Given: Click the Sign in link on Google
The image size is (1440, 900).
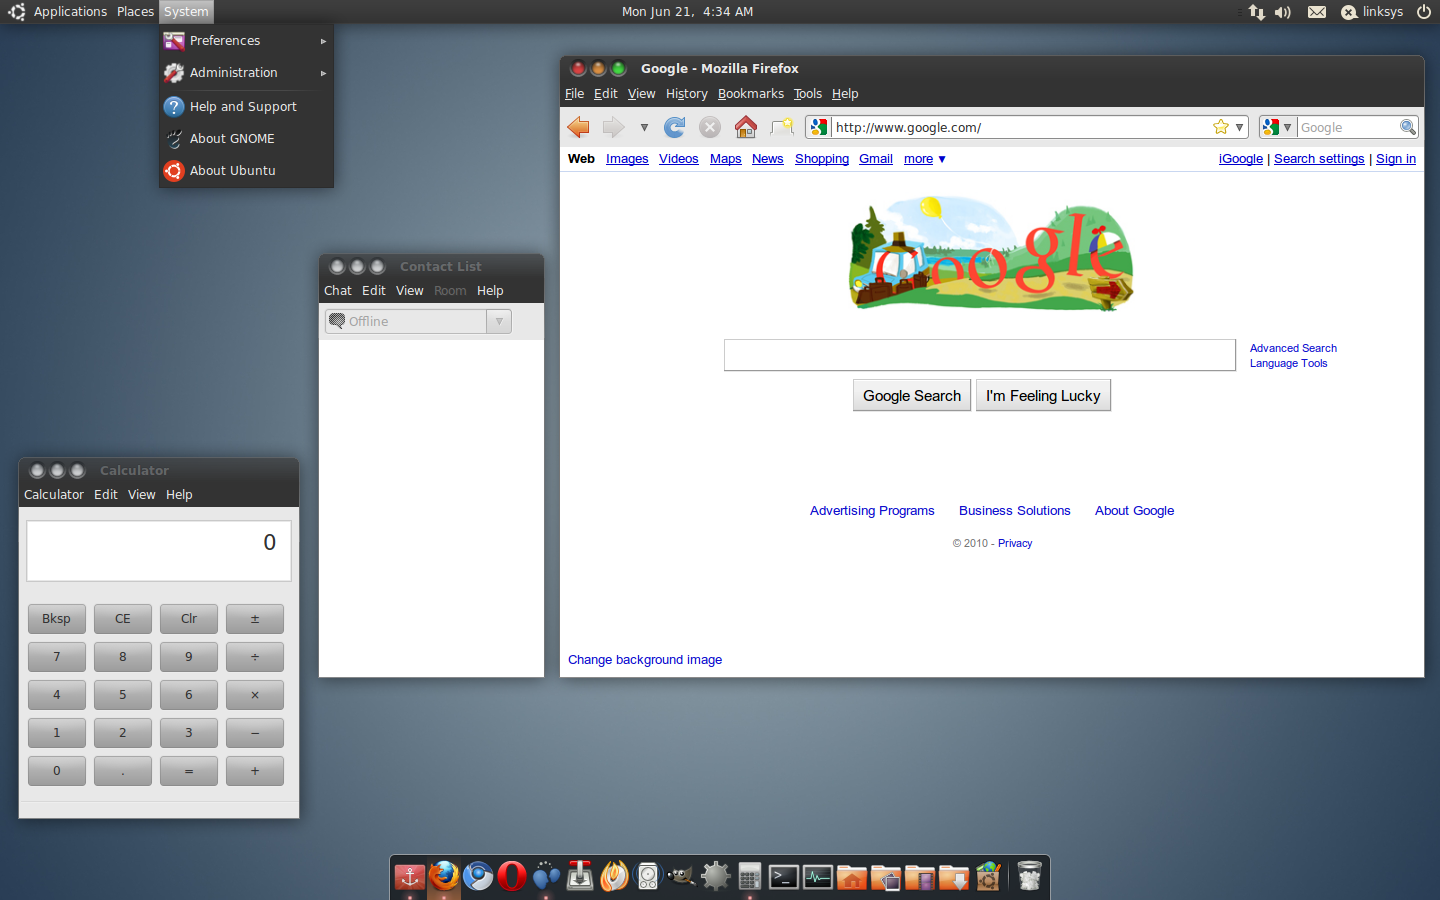Looking at the screenshot, I should pyautogui.click(x=1396, y=159).
